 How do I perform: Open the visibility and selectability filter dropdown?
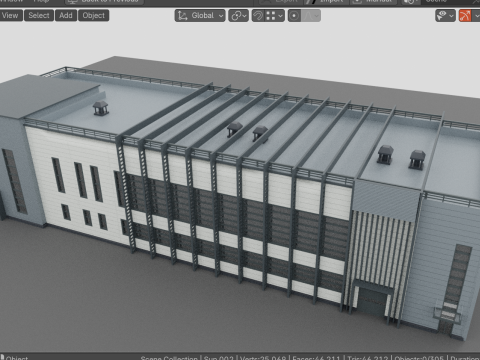(445, 16)
